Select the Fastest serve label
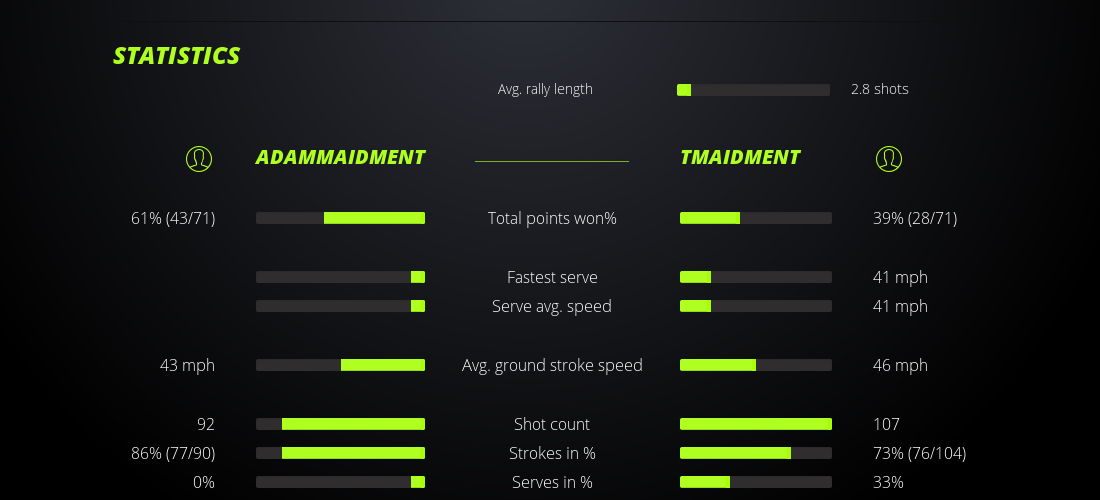 [x=552, y=277]
